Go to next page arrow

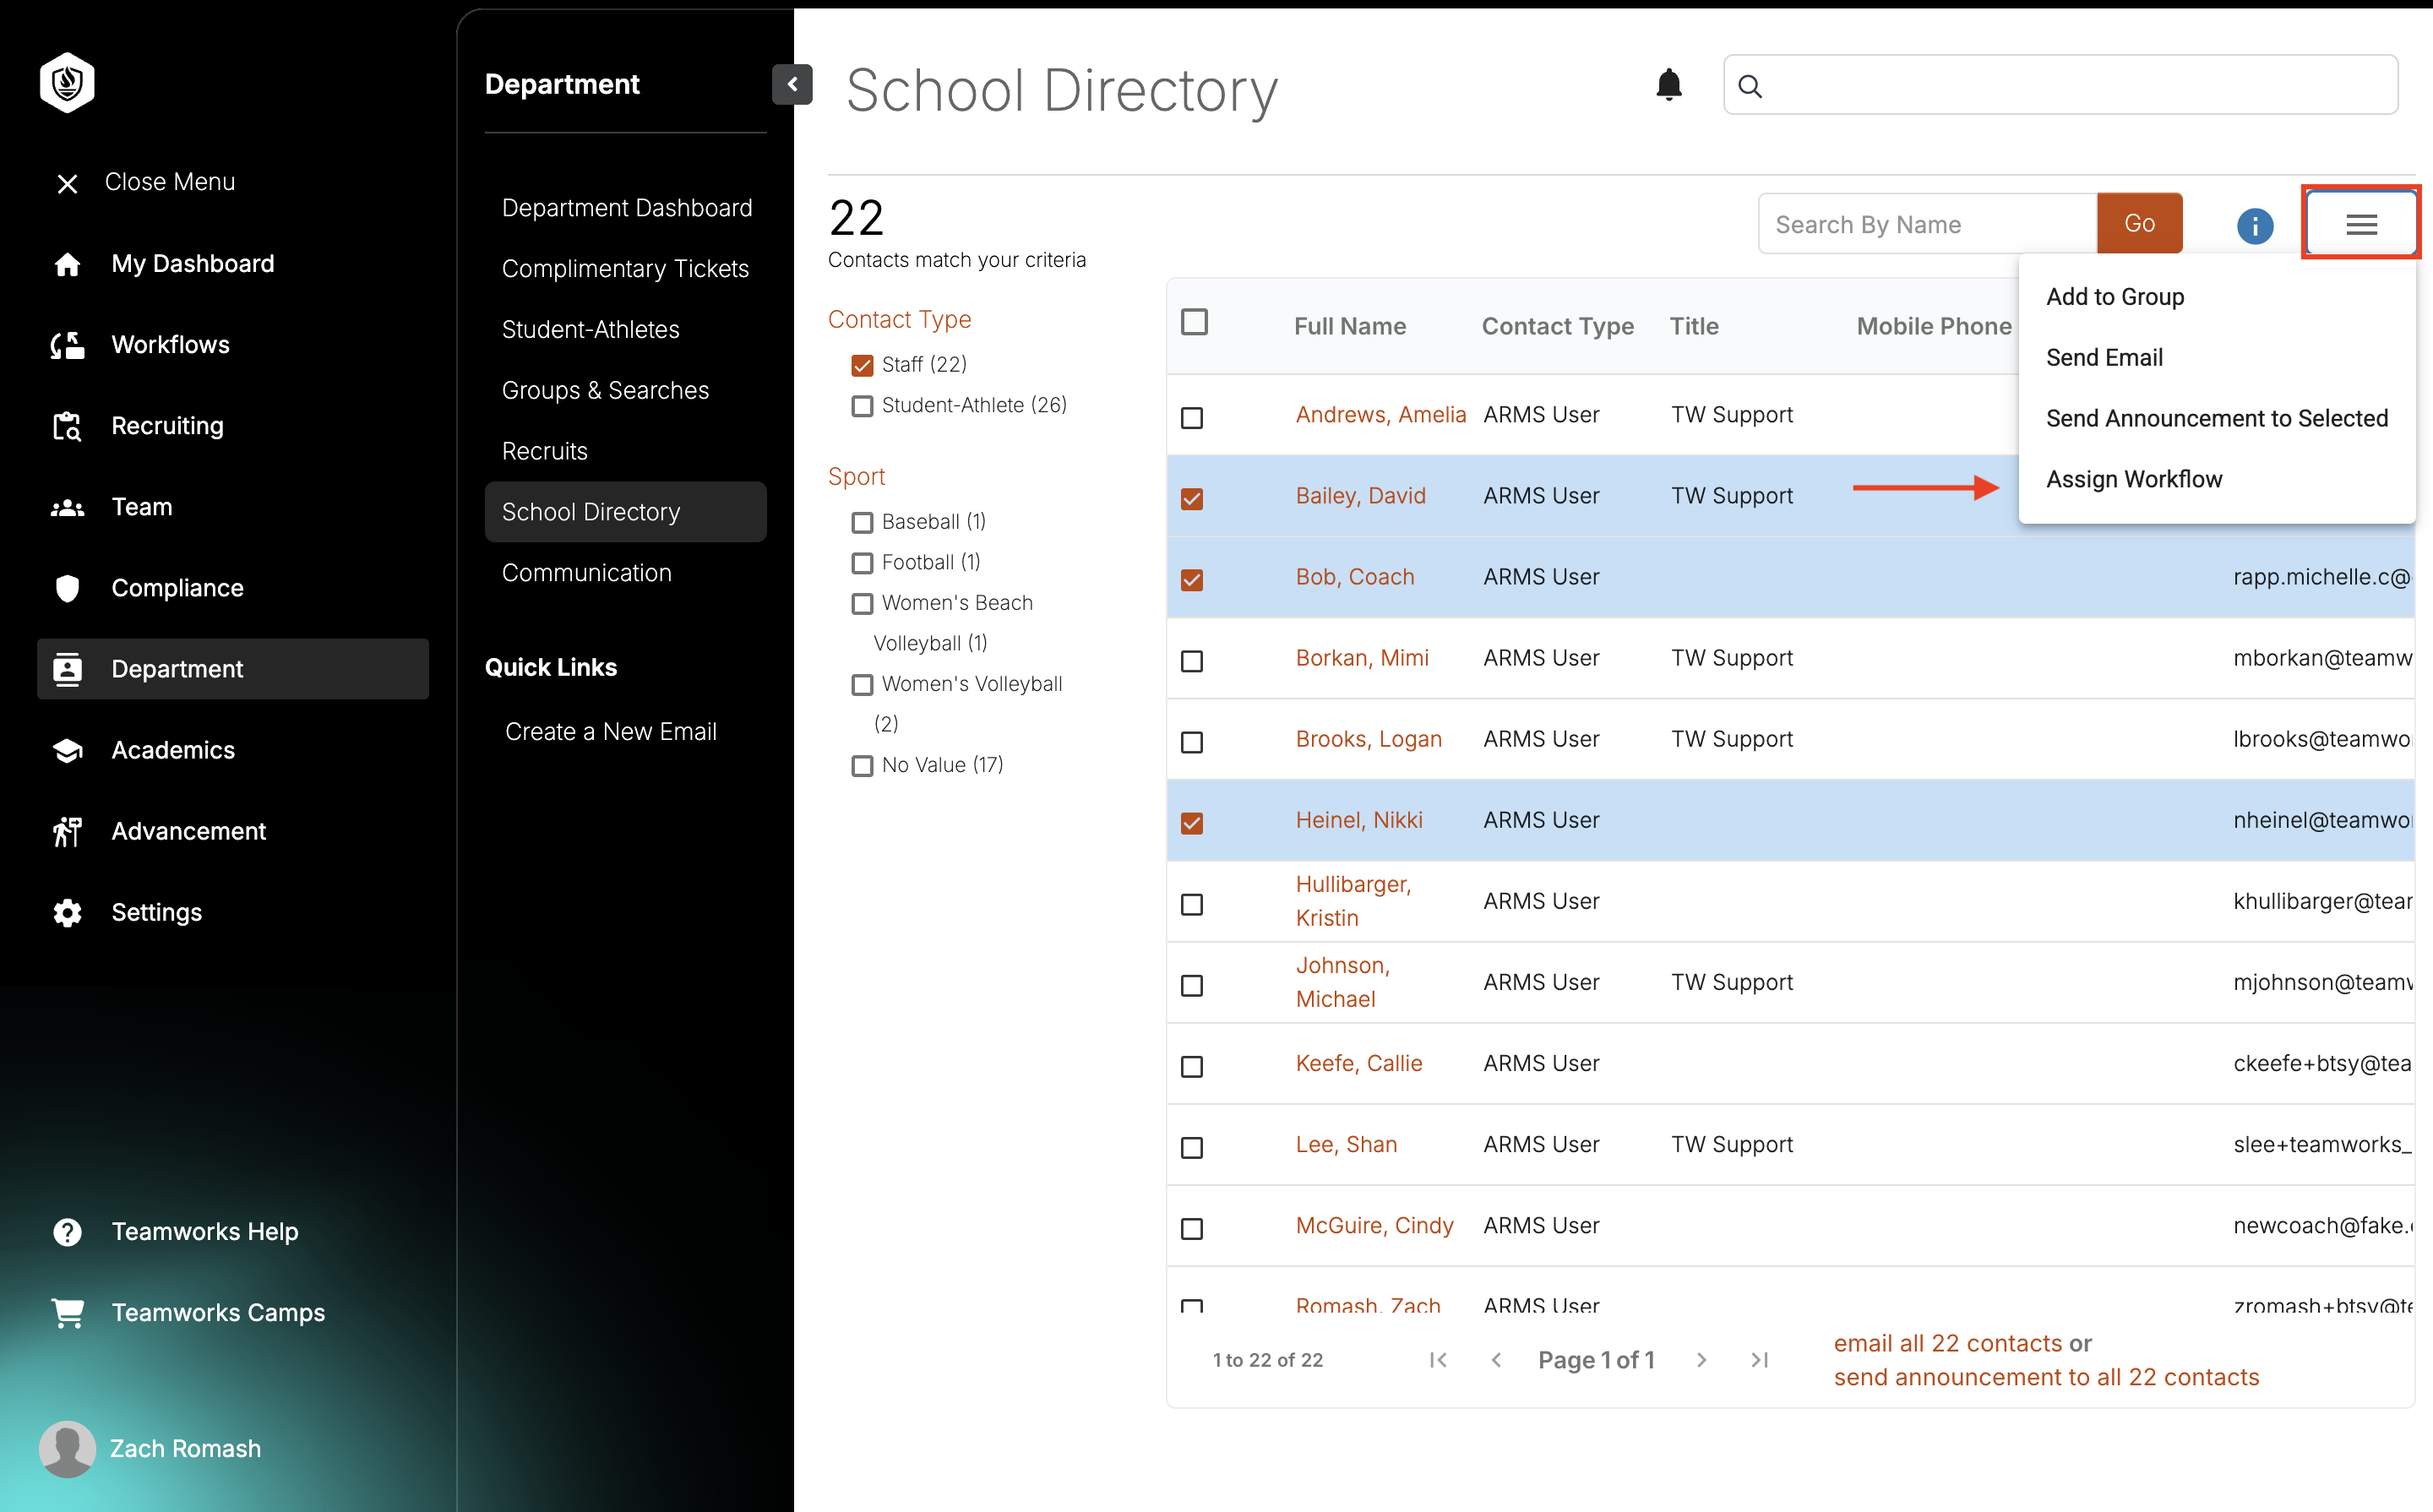(x=1702, y=1360)
